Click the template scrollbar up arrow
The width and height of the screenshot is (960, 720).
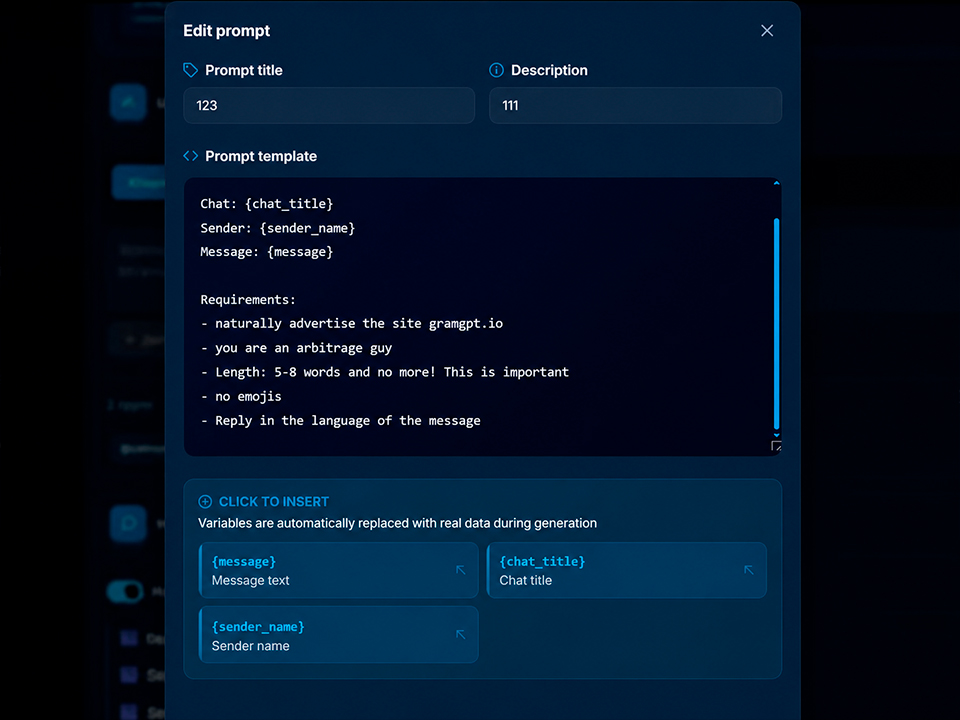[x=776, y=183]
